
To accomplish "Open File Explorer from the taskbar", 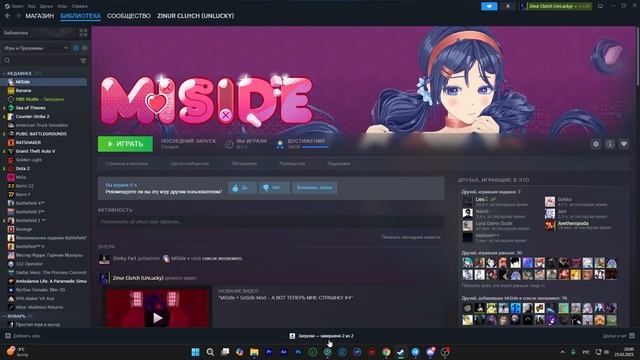I will point(254,352).
